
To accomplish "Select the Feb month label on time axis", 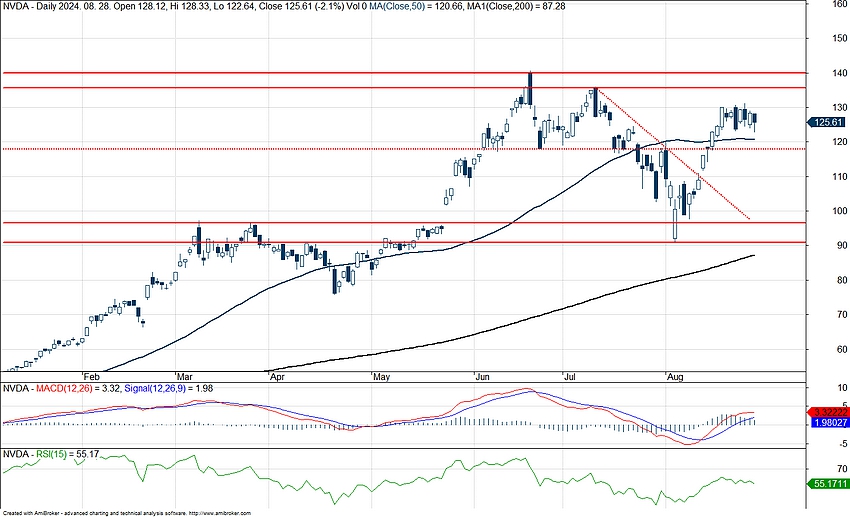I will click(92, 377).
